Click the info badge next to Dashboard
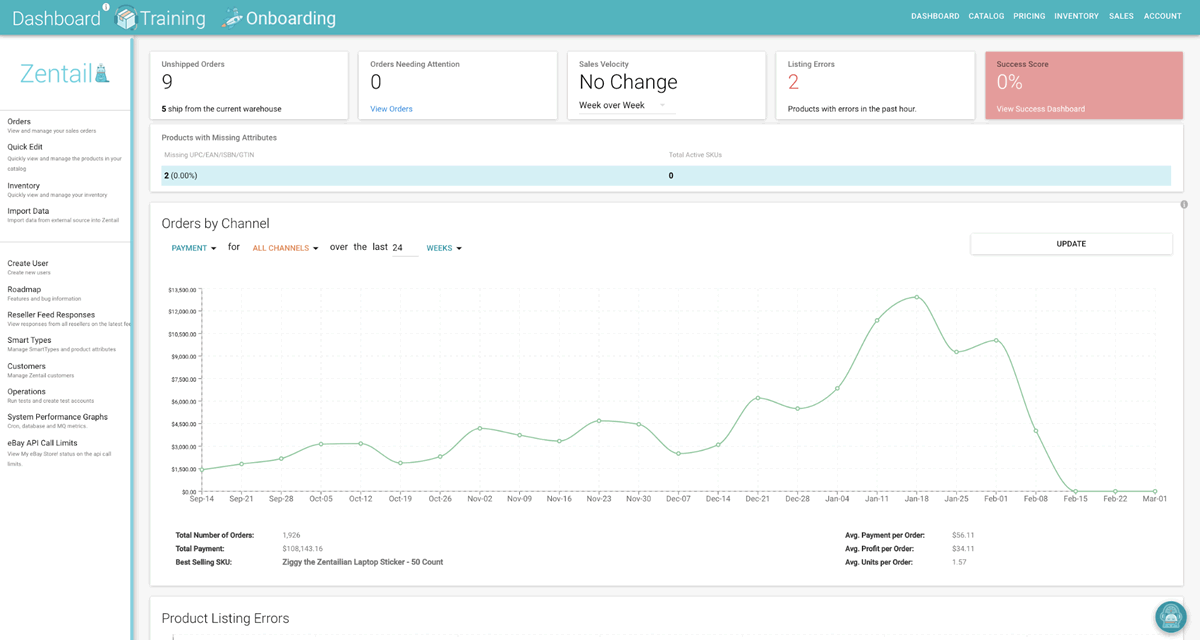The image size is (1200, 640). [106, 7]
